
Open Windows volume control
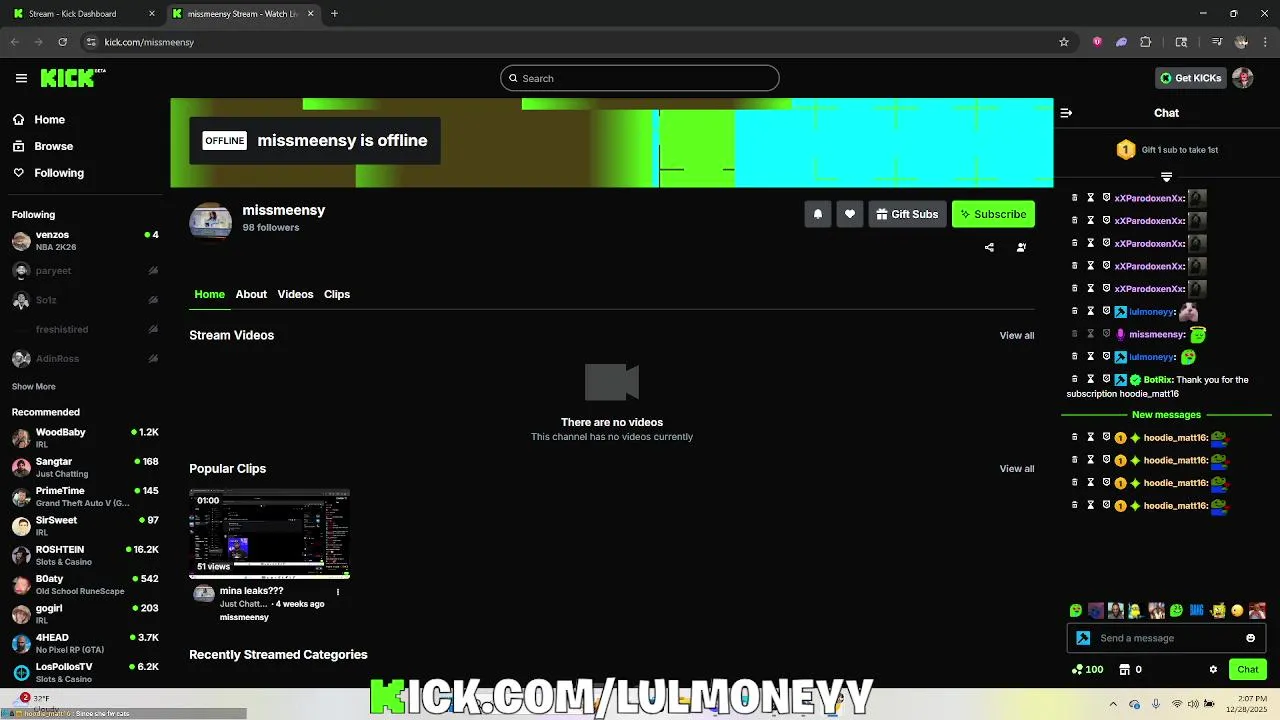(1193, 703)
